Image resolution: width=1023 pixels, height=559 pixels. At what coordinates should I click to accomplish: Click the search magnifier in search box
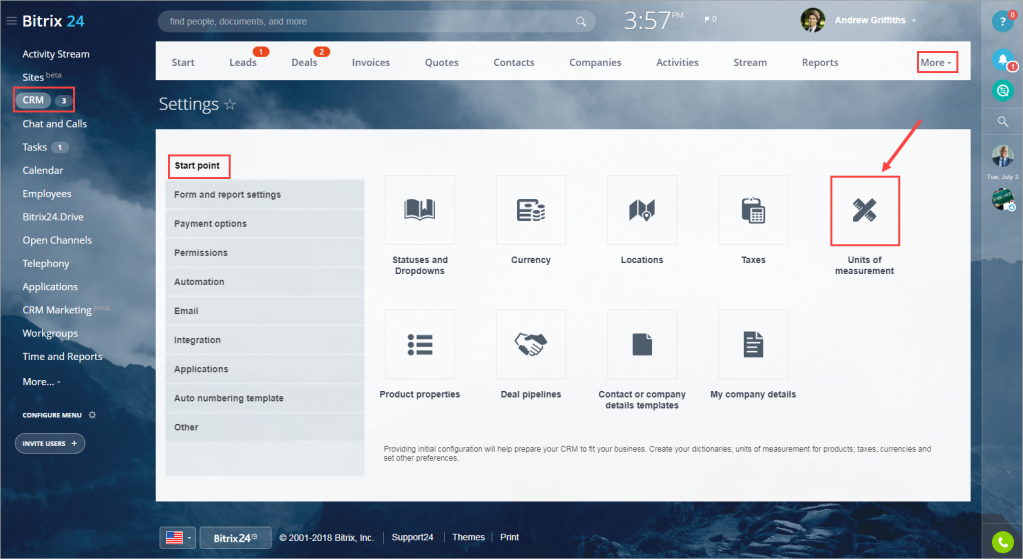pos(581,22)
